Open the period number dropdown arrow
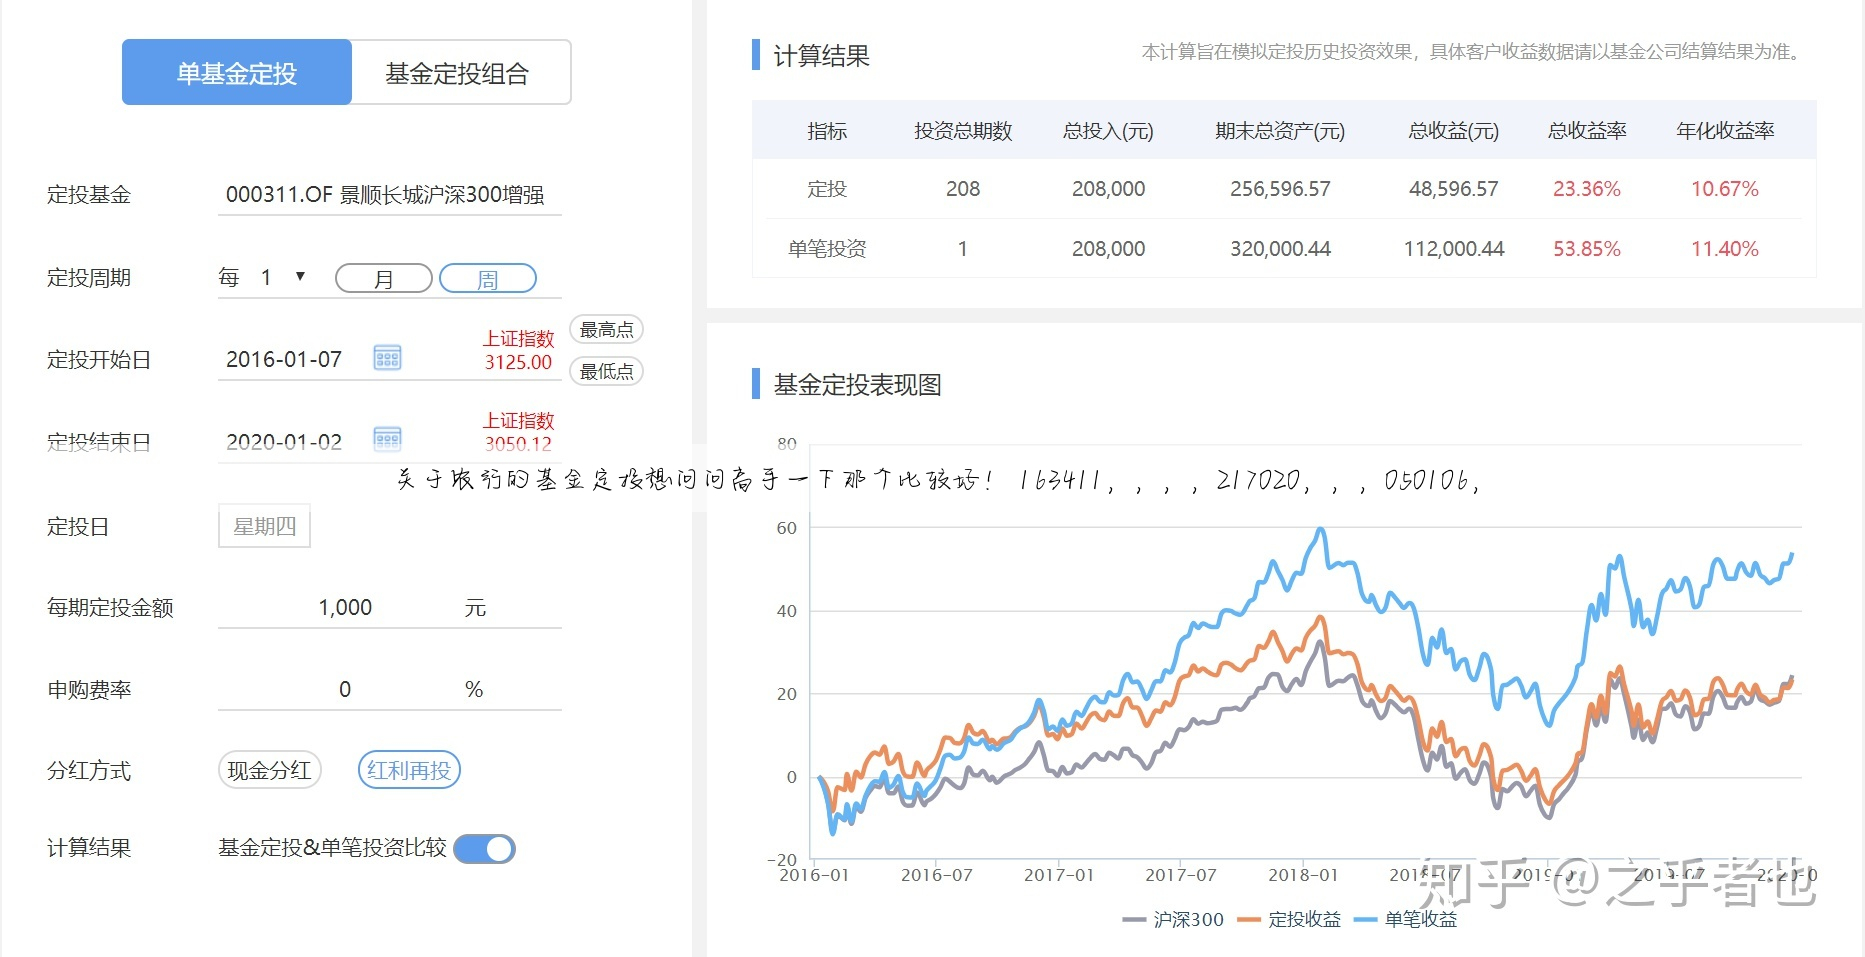The height and width of the screenshot is (957, 1865). (300, 276)
